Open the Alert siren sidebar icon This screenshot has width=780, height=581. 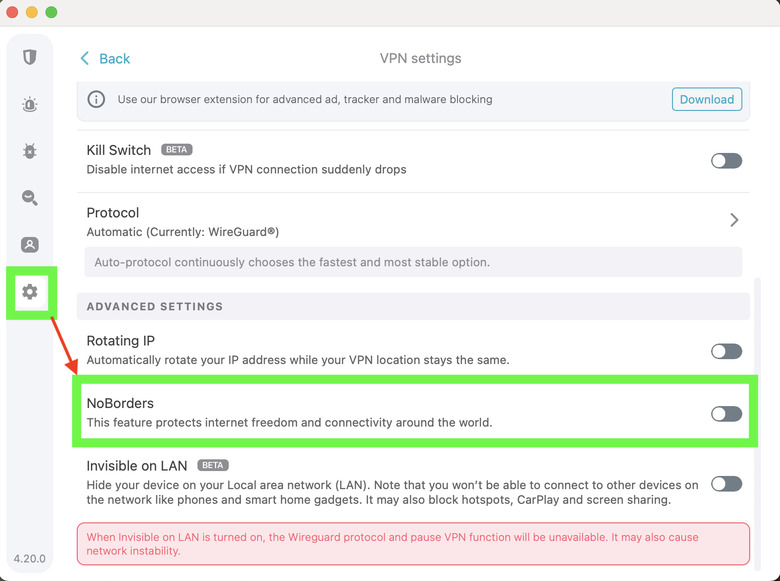click(x=30, y=104)
